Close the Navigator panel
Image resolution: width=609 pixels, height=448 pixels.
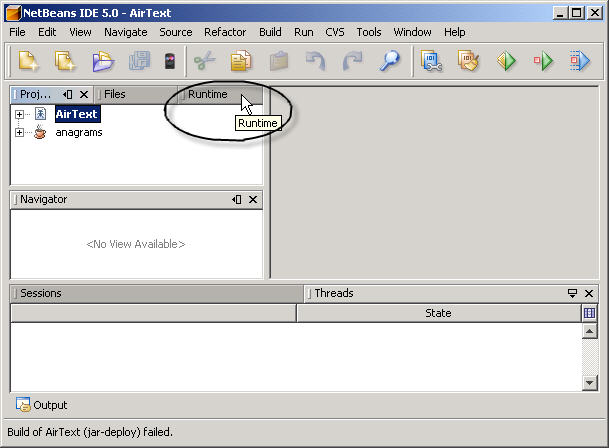tap(253, 199)
